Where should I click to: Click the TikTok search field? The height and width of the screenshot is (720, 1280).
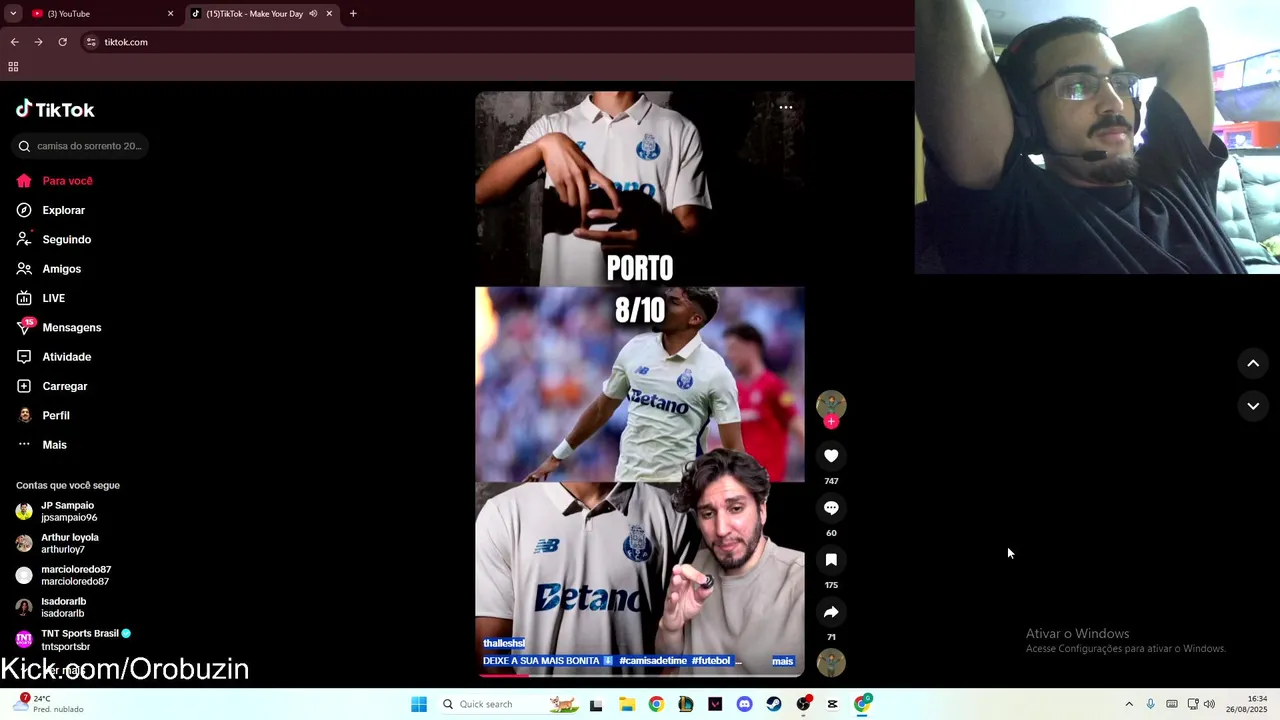click(x=81, y=146)
